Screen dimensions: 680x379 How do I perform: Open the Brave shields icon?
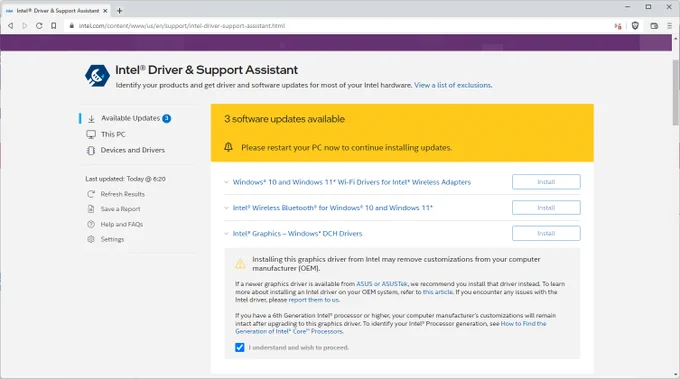(x=635, y=26)
